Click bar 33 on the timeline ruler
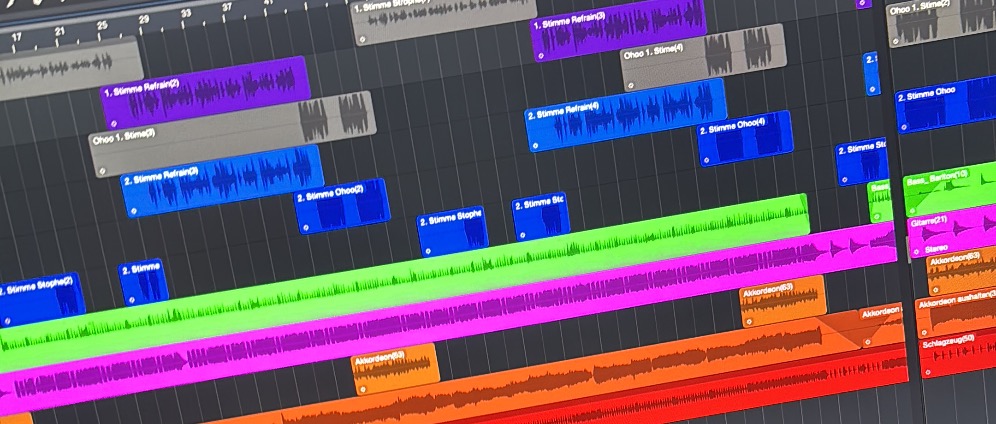 click(185, 13)
